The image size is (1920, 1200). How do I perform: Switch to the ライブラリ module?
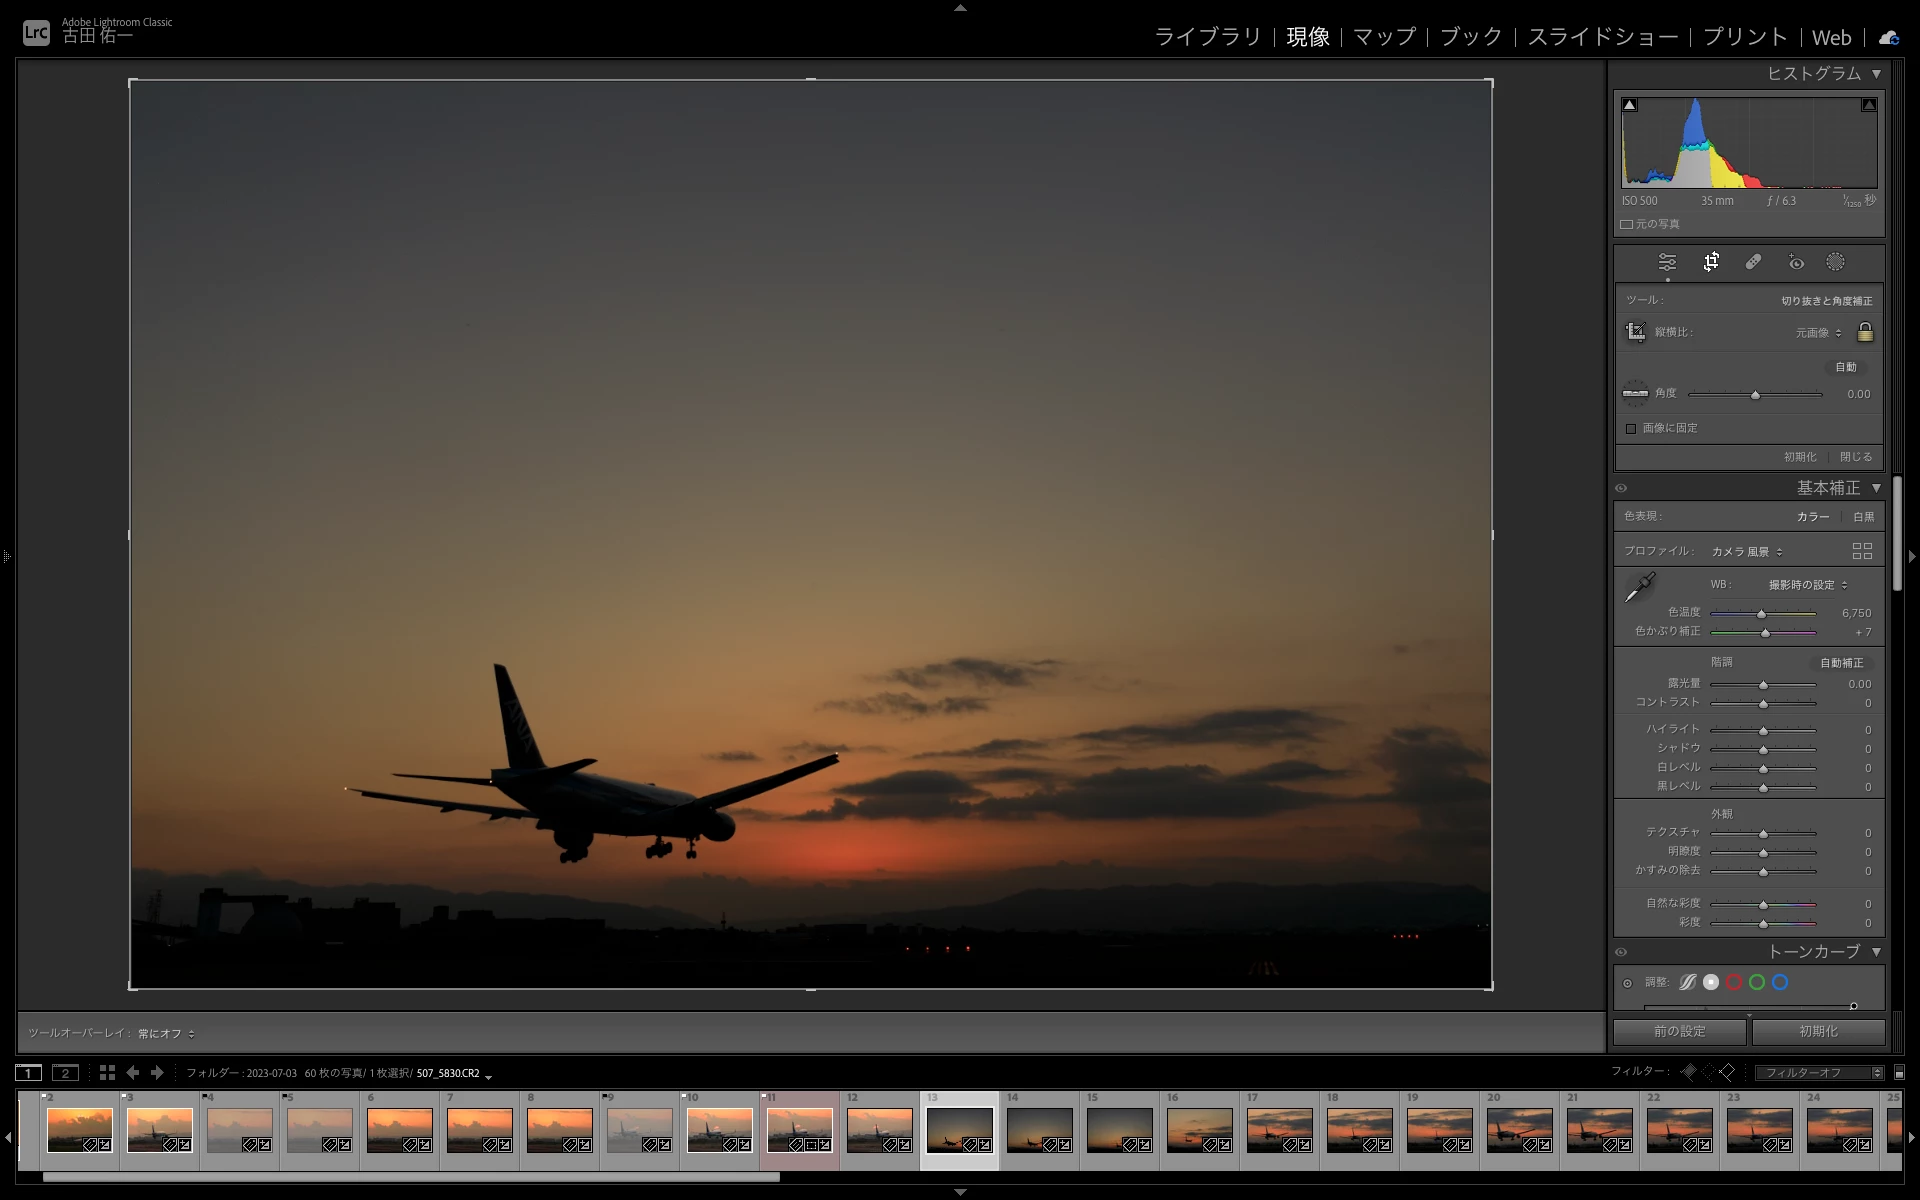[1207, 37]
